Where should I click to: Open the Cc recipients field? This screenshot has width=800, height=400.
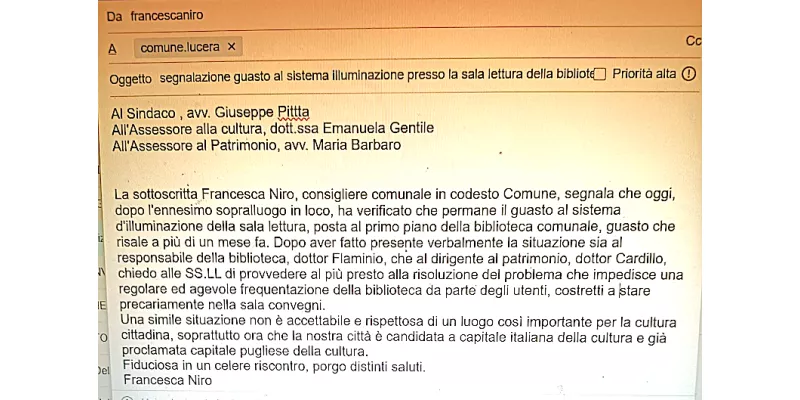pyautogui.click(x=693, y=41)
